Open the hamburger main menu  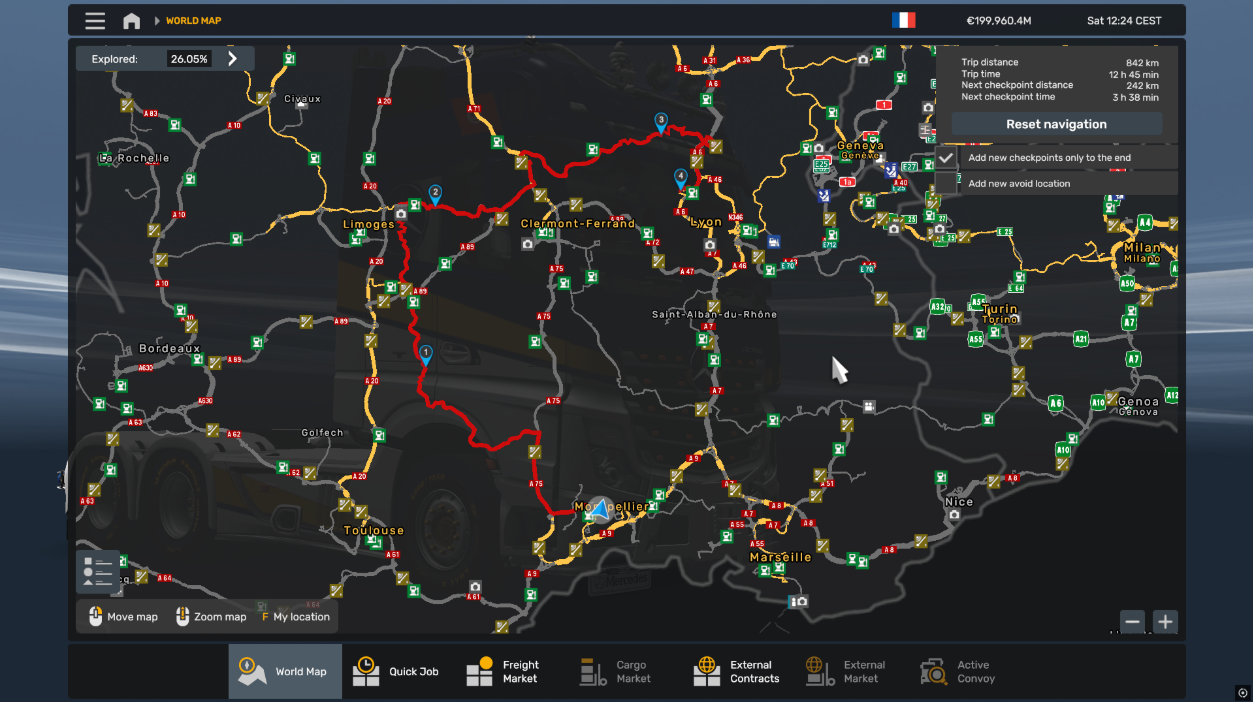95,21
